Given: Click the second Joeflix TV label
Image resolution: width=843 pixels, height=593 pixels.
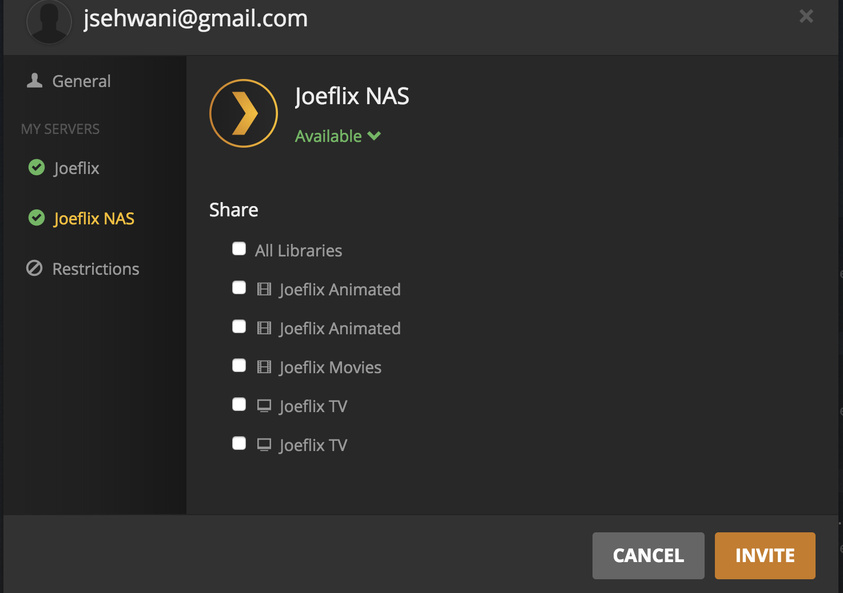Looking at the screenshot, I should click(313, 445).
